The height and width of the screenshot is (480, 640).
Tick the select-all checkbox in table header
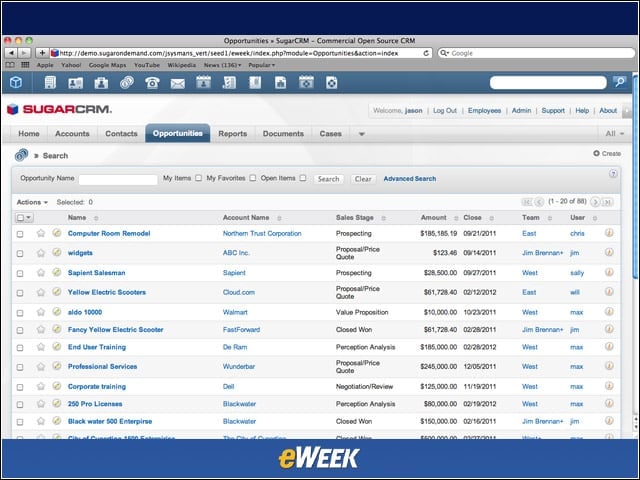pos(20,218)
